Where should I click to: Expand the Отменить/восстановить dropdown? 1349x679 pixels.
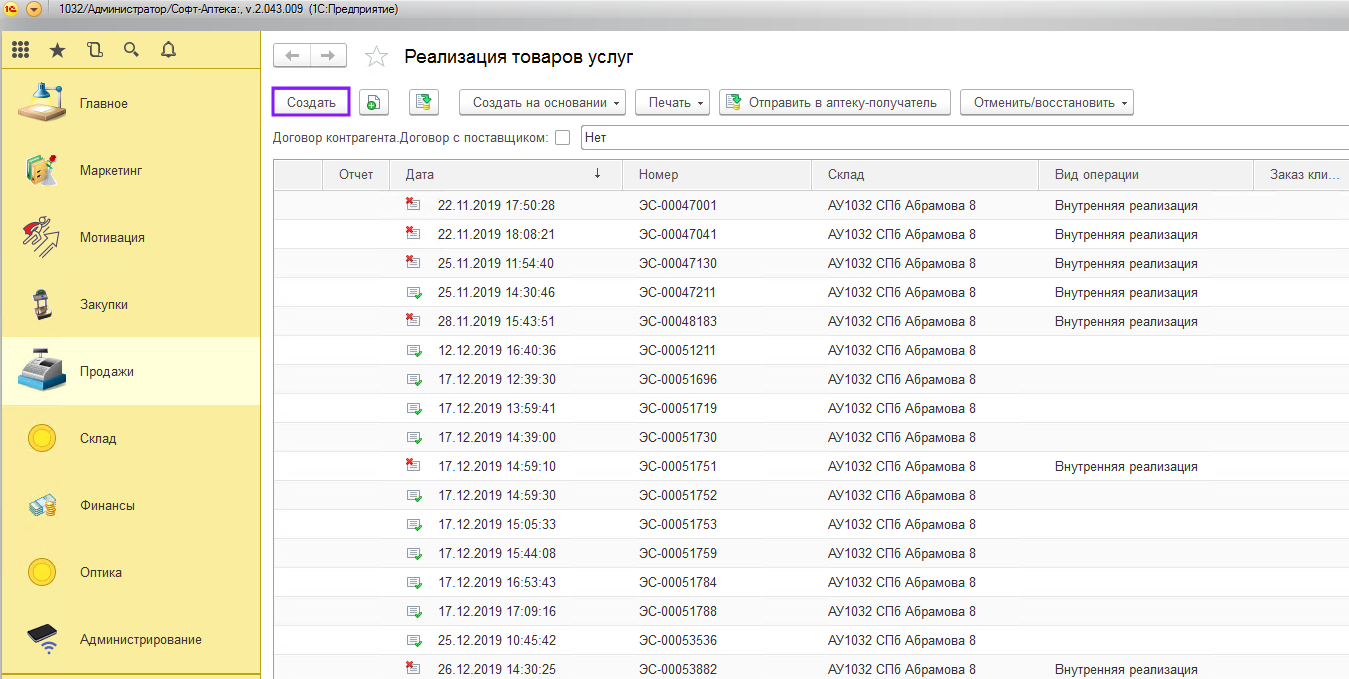1046,102
